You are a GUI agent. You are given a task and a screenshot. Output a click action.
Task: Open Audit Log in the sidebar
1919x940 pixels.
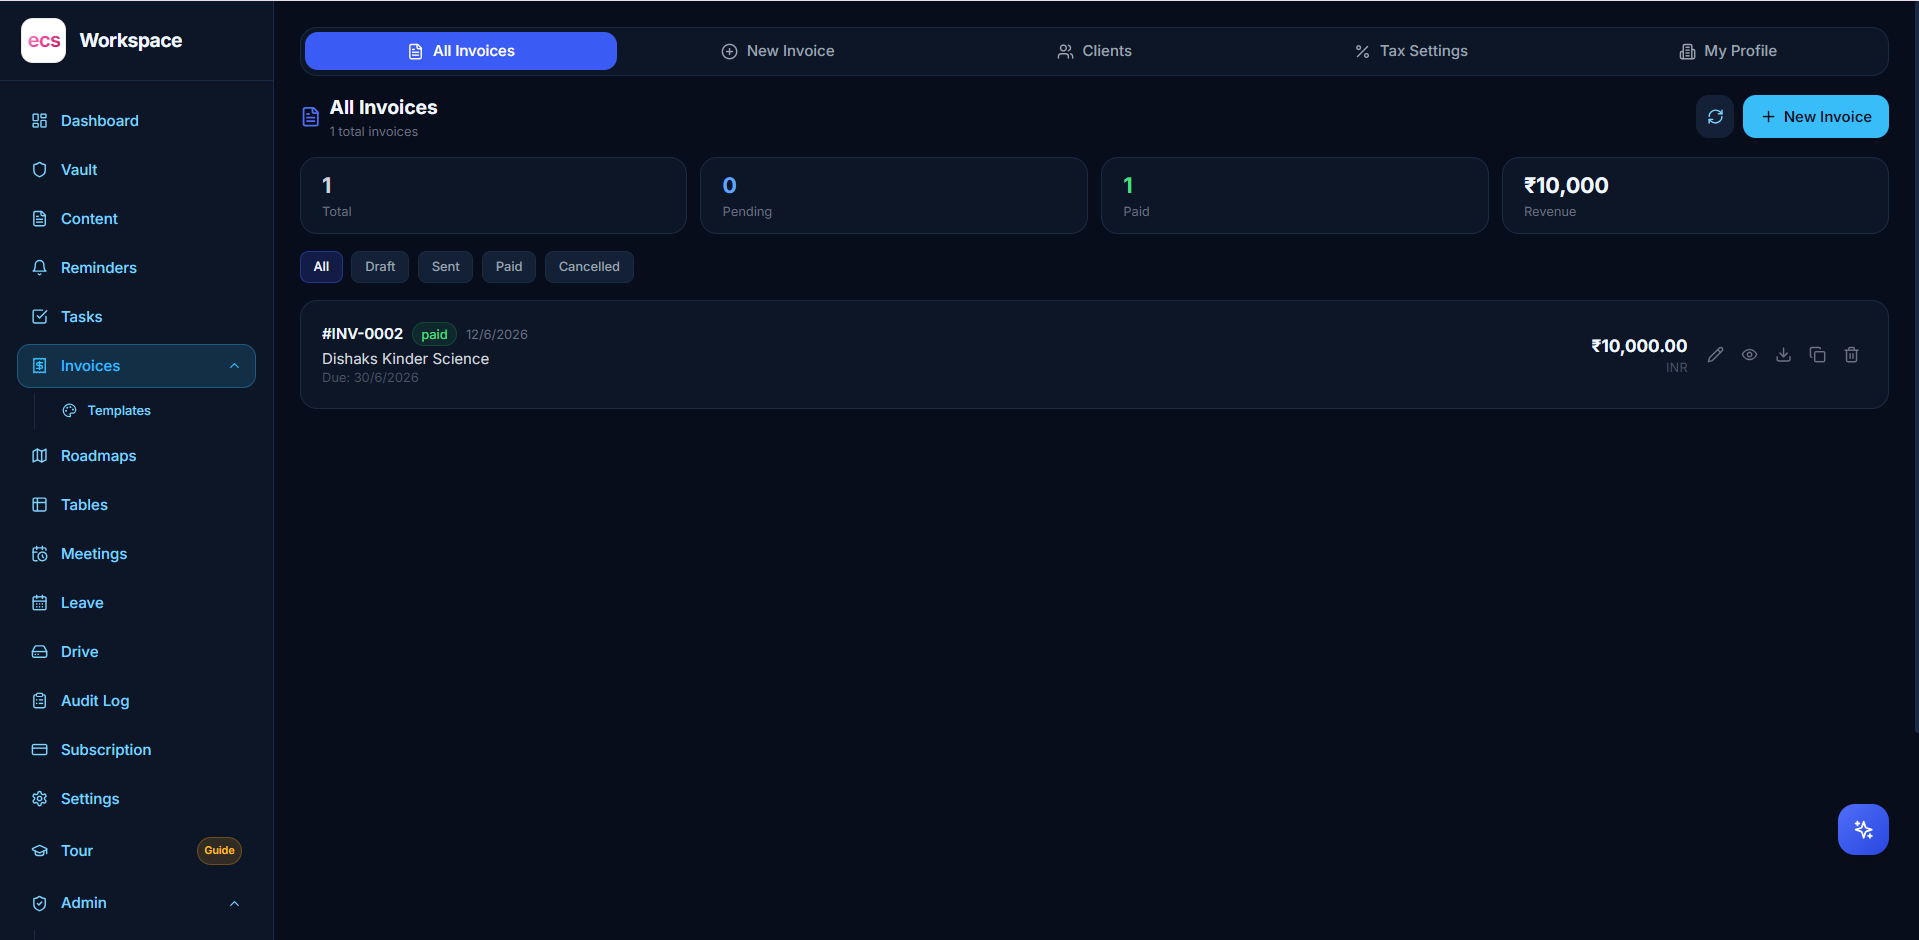[x=136, y=701]
